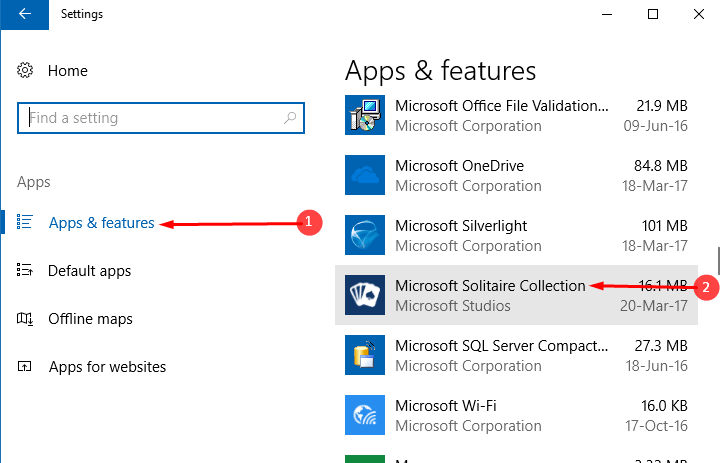This screenshot has height=463, width=721.
Task: Open Apps for websites page
Action: click(x=107, y=367)
